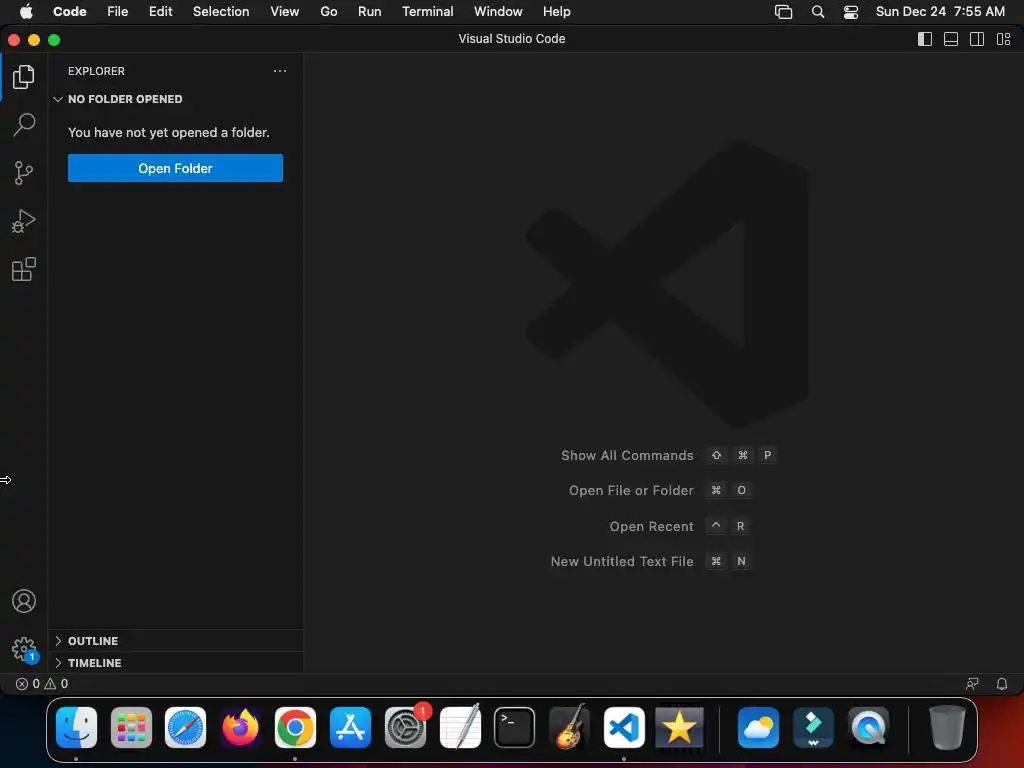The height and width of the screenshot is (768, 1024).
Task: Toggle bottom panel layout button
Action: pyautogui.click(x=951, y=39)
